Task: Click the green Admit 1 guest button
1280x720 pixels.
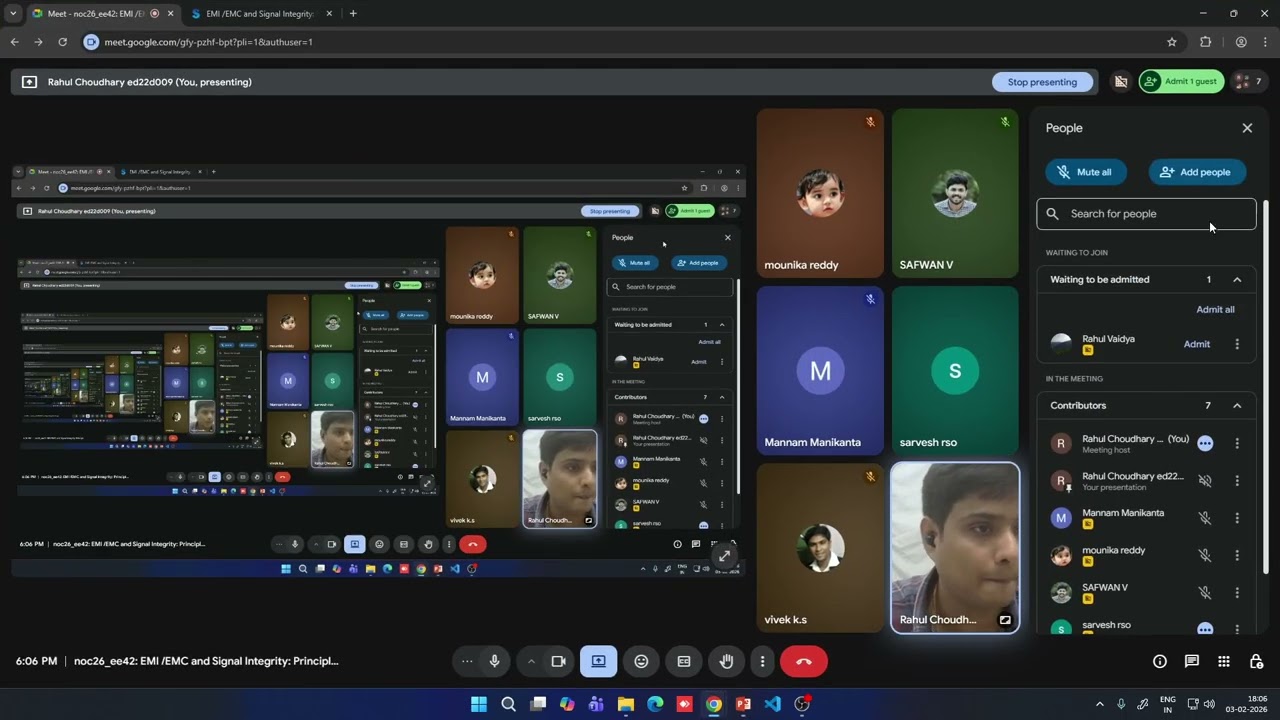Action: [1181, 82]
